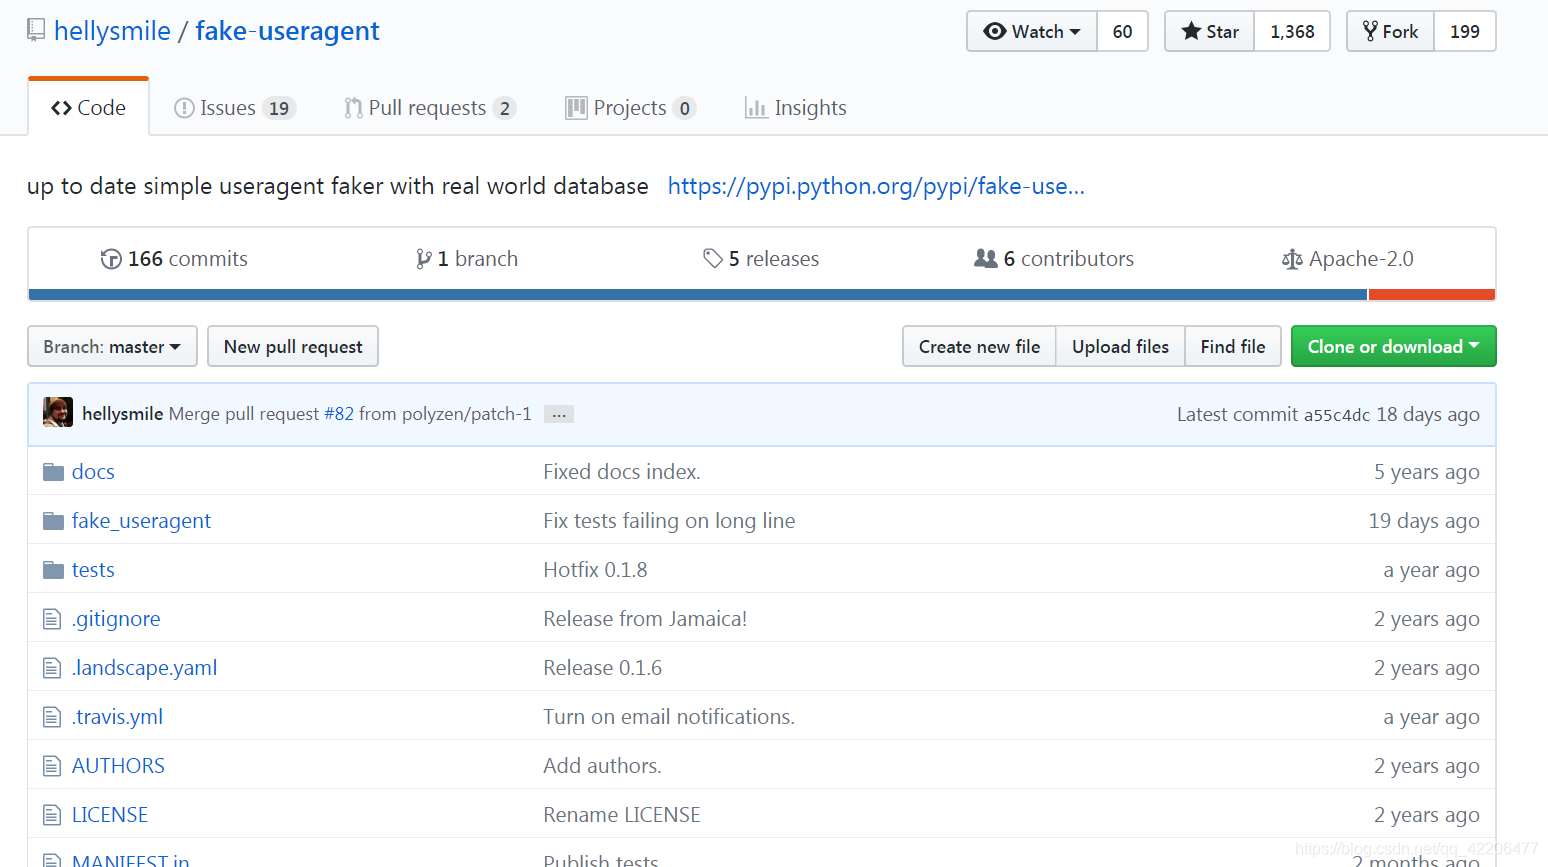View the 1,368 stargazers count
This screenshot has width=1548, height=867.
(1292, 31)
